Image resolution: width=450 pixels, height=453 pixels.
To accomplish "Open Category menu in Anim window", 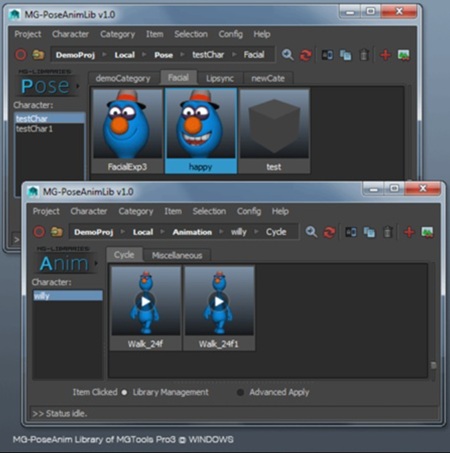I will point(136,211).
